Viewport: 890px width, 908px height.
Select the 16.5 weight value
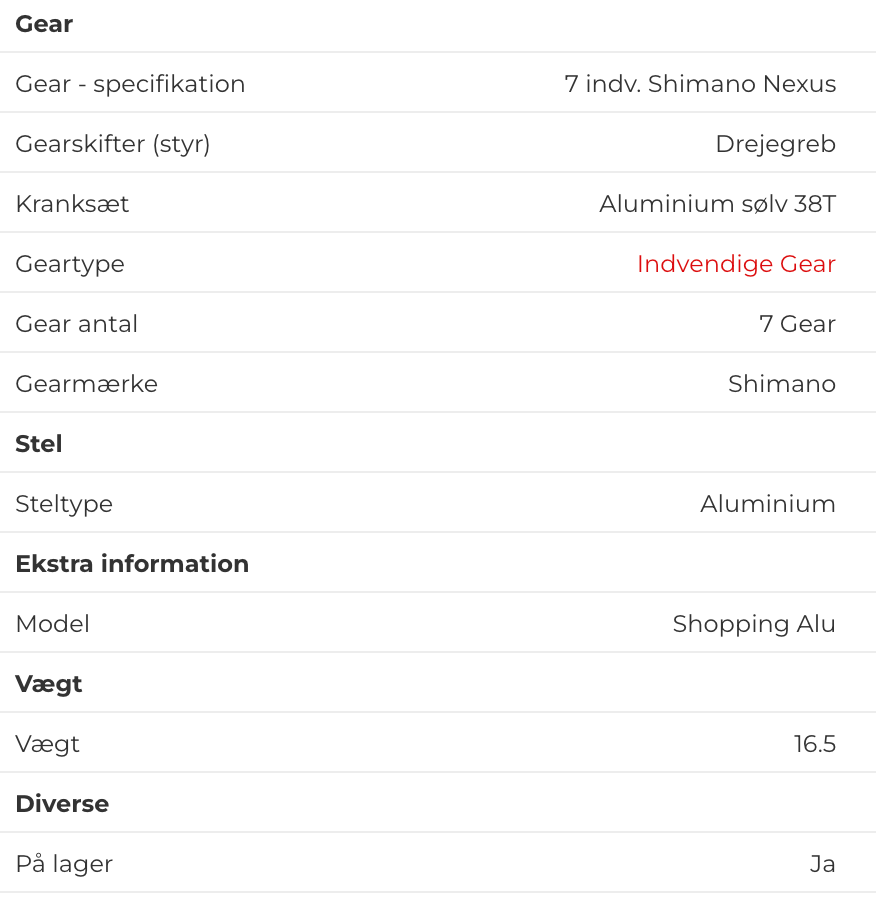(x=815, y=744)
